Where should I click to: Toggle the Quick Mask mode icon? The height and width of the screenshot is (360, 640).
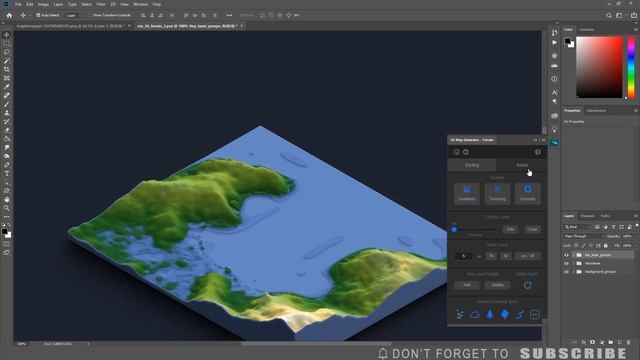coord(7,244)
